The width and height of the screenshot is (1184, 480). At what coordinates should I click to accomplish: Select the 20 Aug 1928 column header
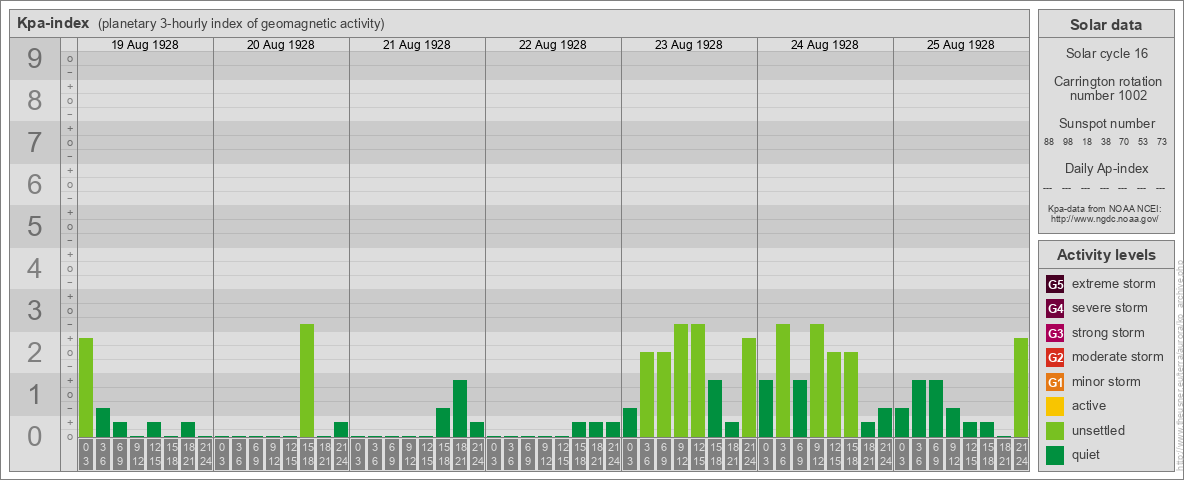click(281, 45)
